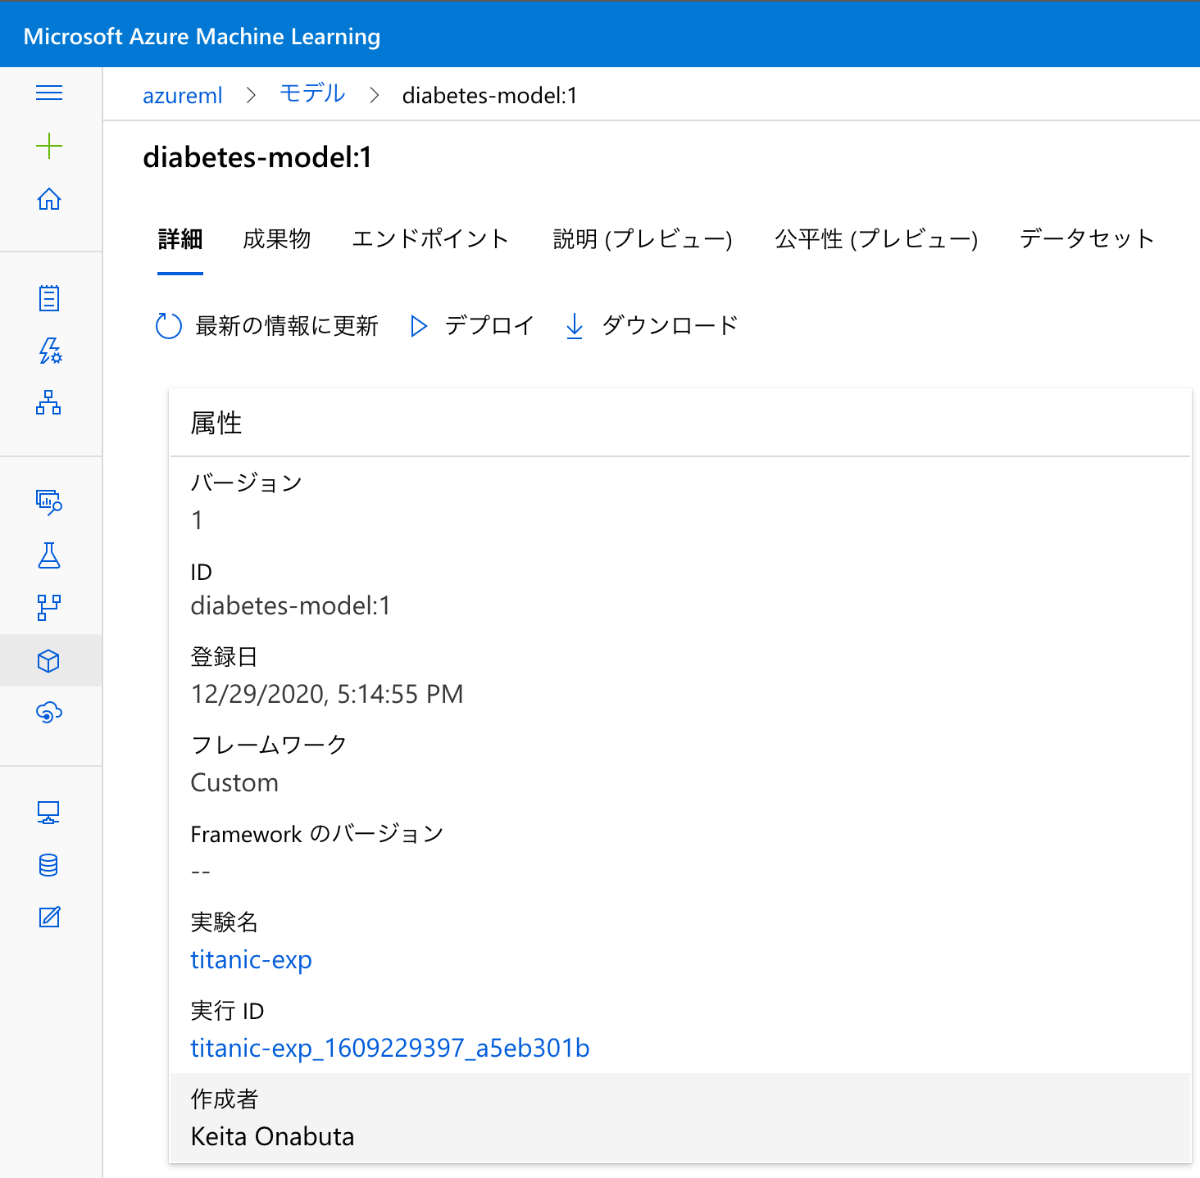Click 最新の情報に更新 button
Screen dimensions: 1200x1178
(267, 326)
